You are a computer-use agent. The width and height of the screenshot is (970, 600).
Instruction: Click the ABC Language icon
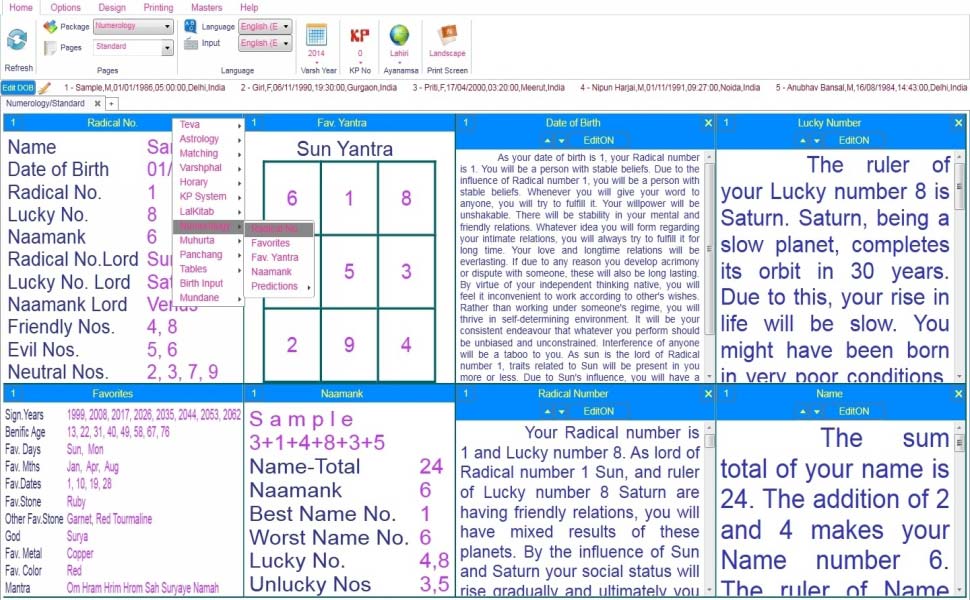coord(190,26)
